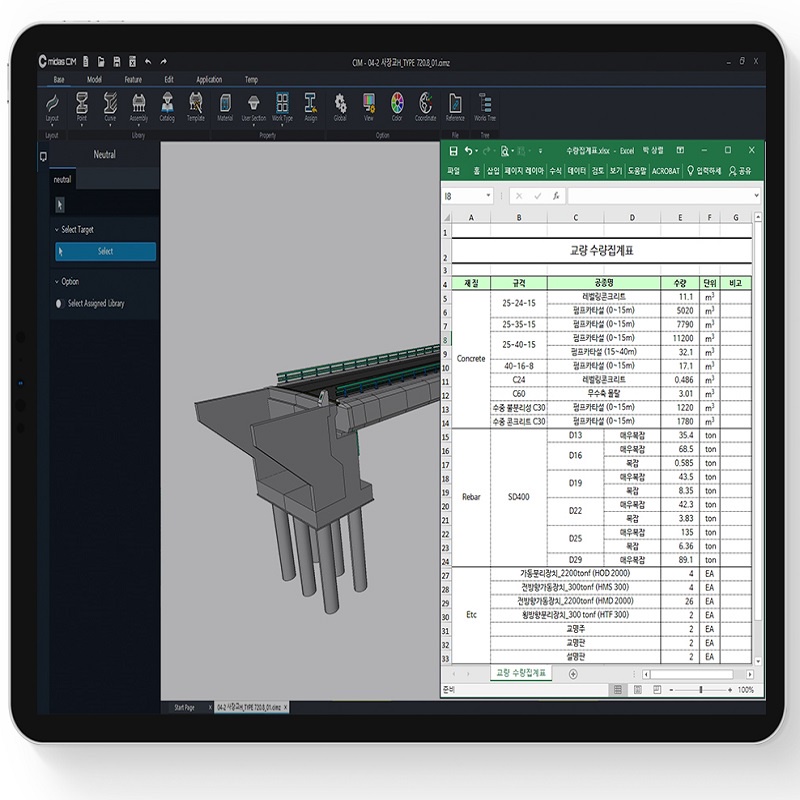
Task: Open the Excel undo history dropdown arrow
Action: [477, 151]
